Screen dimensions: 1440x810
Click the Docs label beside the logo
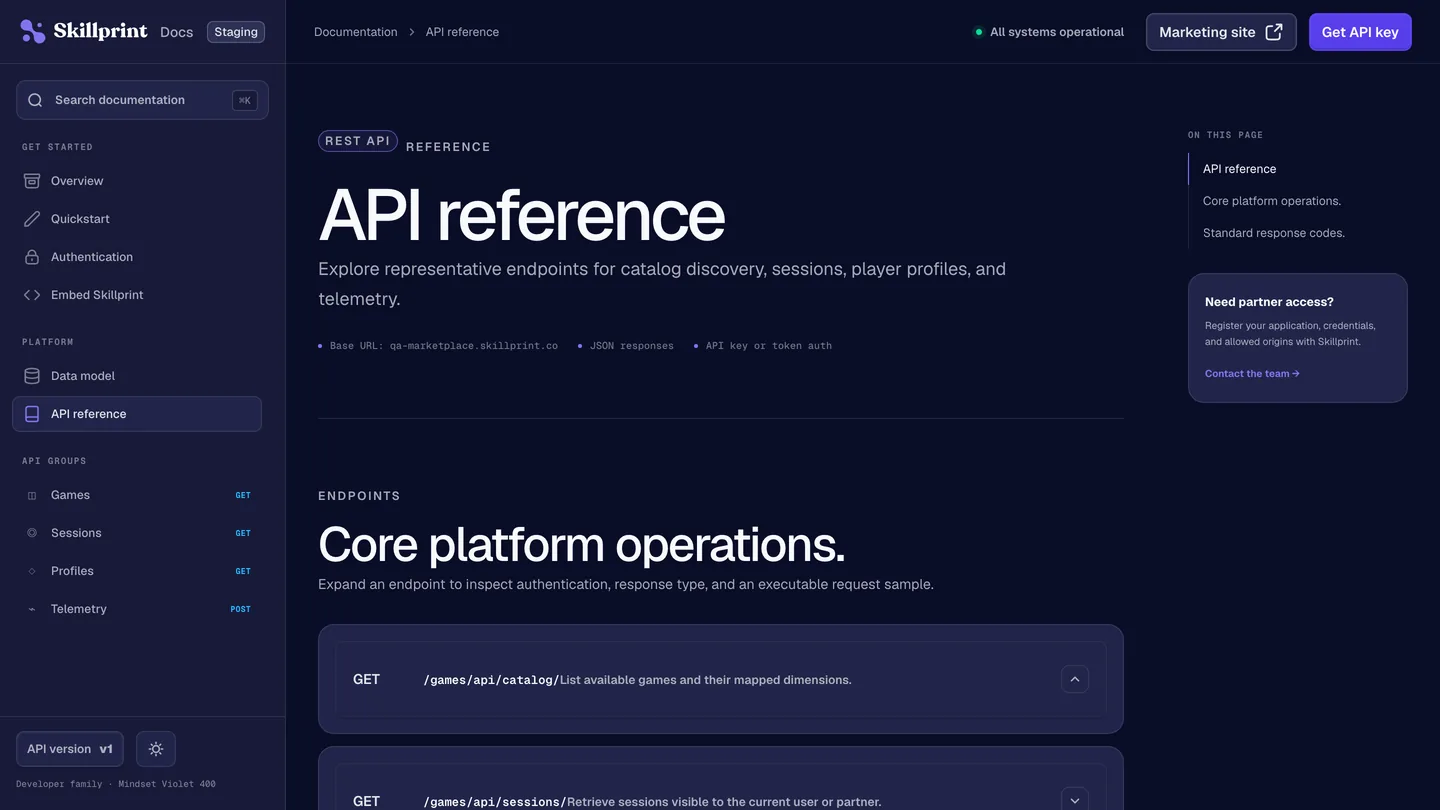[176, 32]
